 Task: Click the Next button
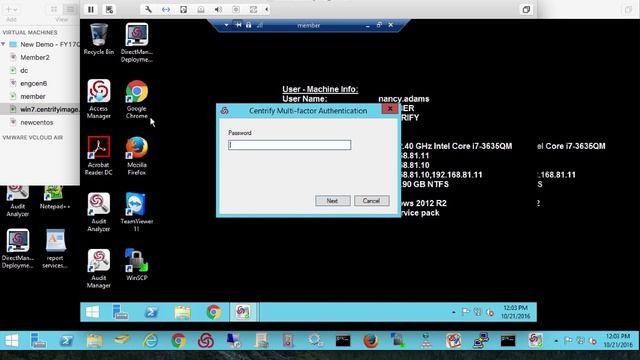click(332, 201)
